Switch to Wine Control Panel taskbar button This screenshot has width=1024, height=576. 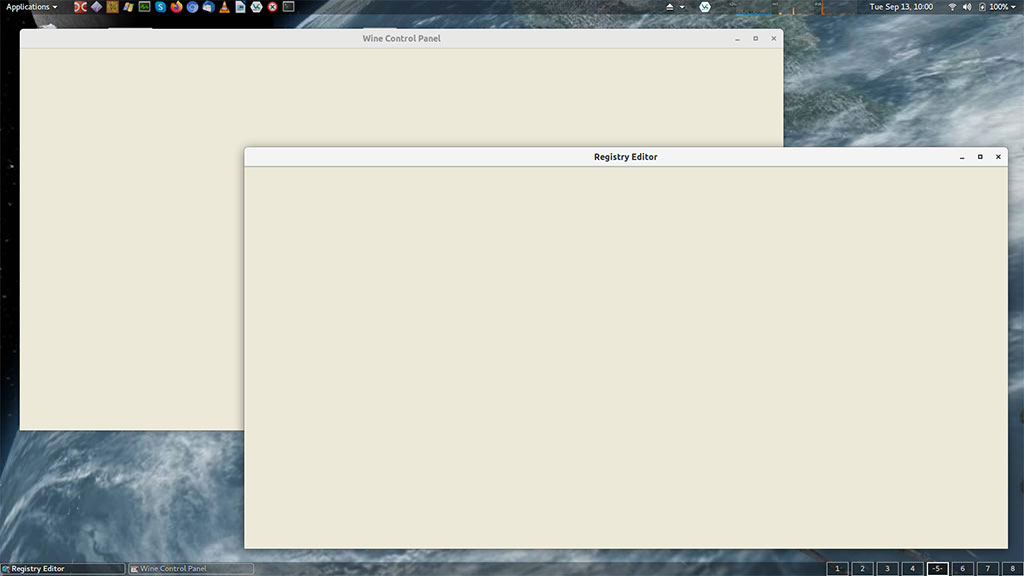(191, 569)
